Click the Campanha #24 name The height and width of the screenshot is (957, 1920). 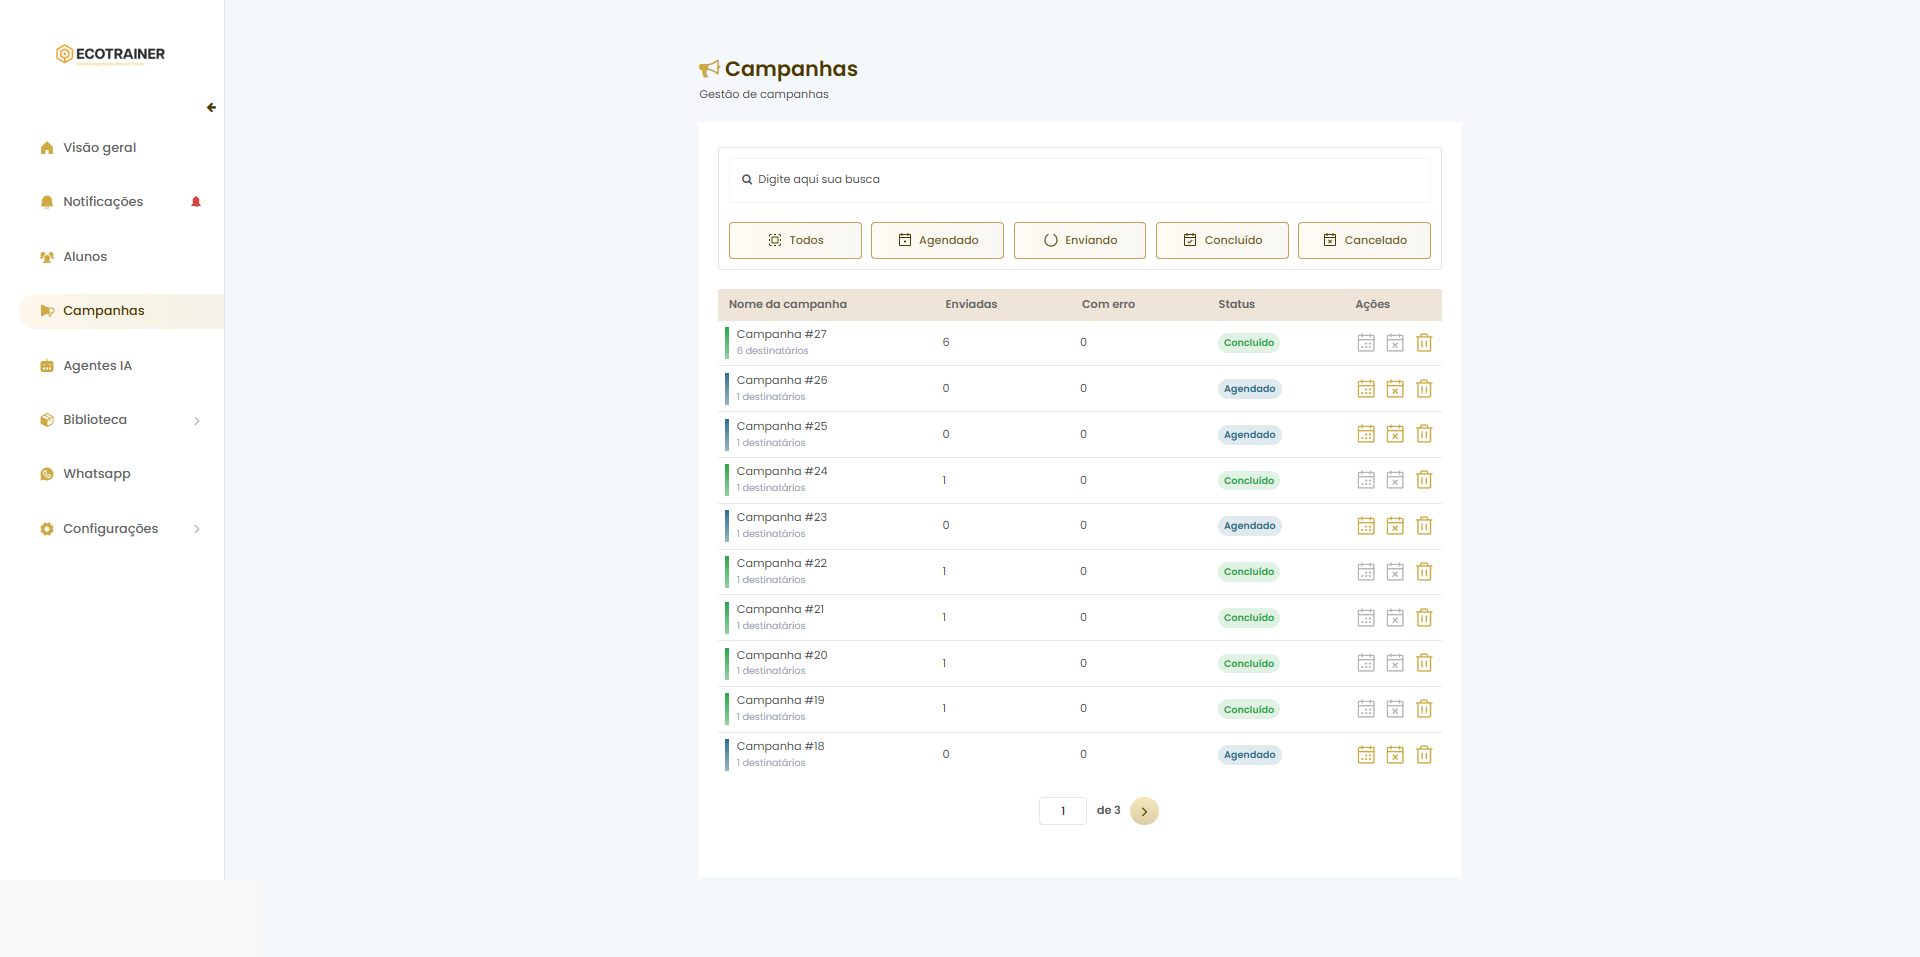click(x=782, y=472)
